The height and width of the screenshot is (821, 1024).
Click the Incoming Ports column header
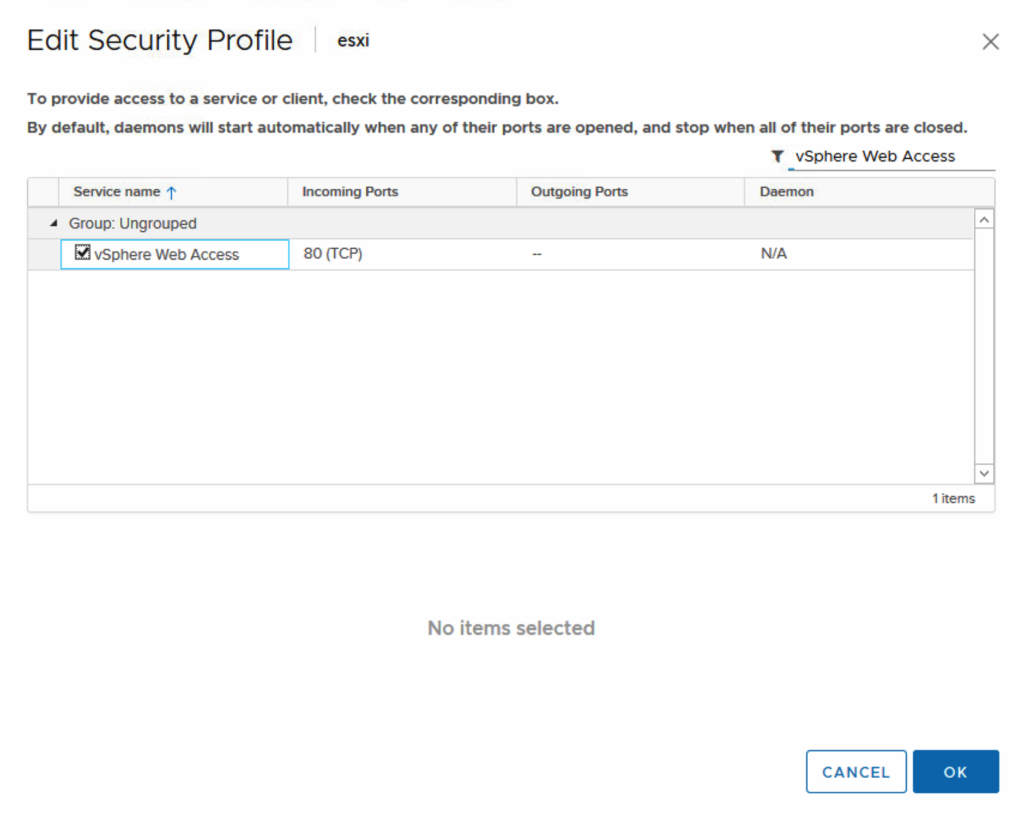pos(350,191)
